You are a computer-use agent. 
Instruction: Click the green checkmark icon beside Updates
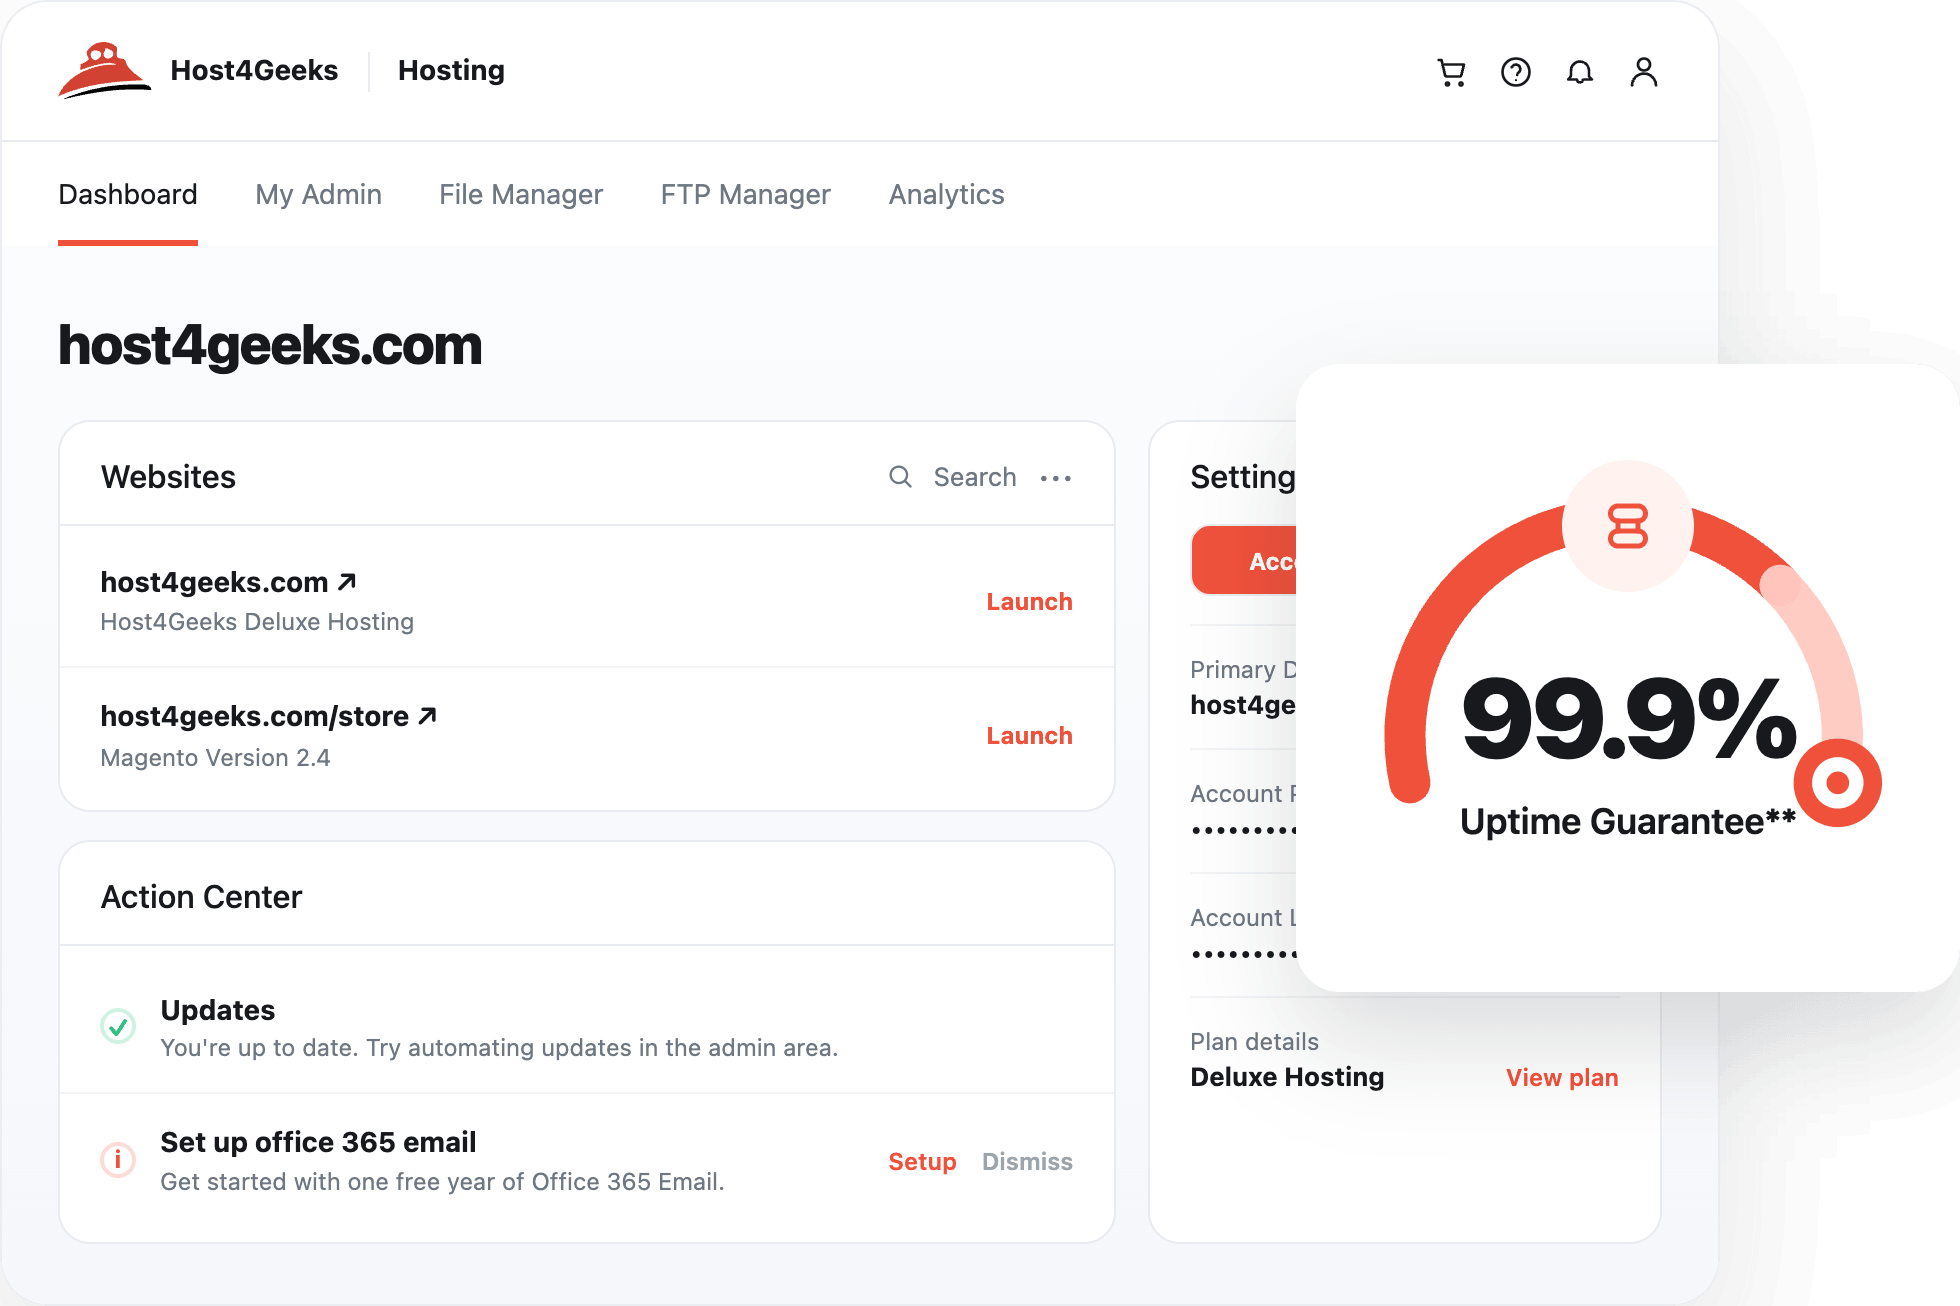(118, 1026)
